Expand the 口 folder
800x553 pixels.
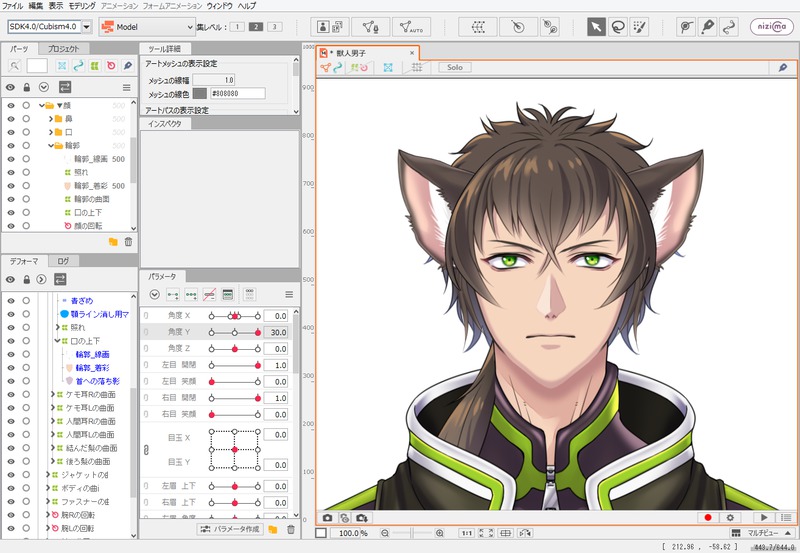51,132
